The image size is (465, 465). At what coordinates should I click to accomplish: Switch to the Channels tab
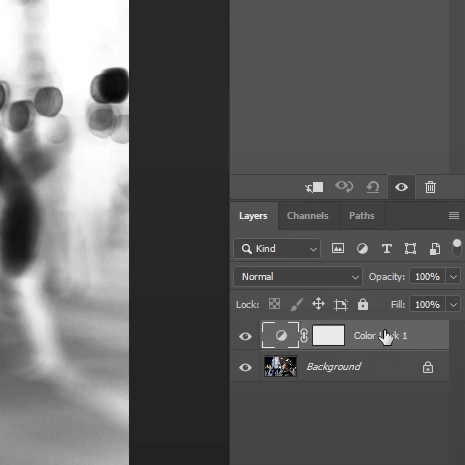point(308,216)
